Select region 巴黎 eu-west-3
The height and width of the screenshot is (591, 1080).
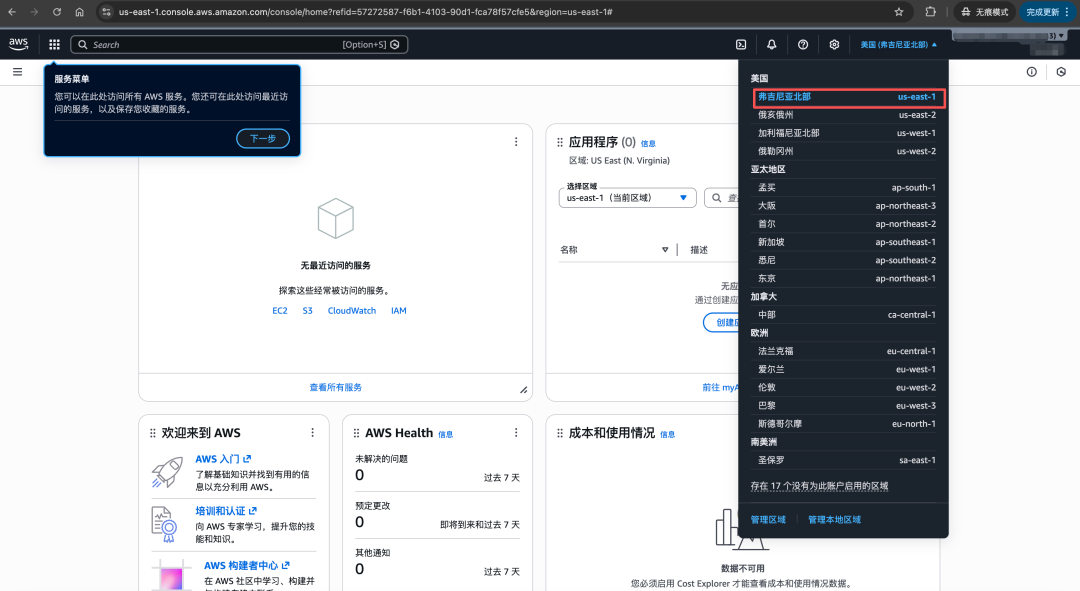tap(847, 406)
